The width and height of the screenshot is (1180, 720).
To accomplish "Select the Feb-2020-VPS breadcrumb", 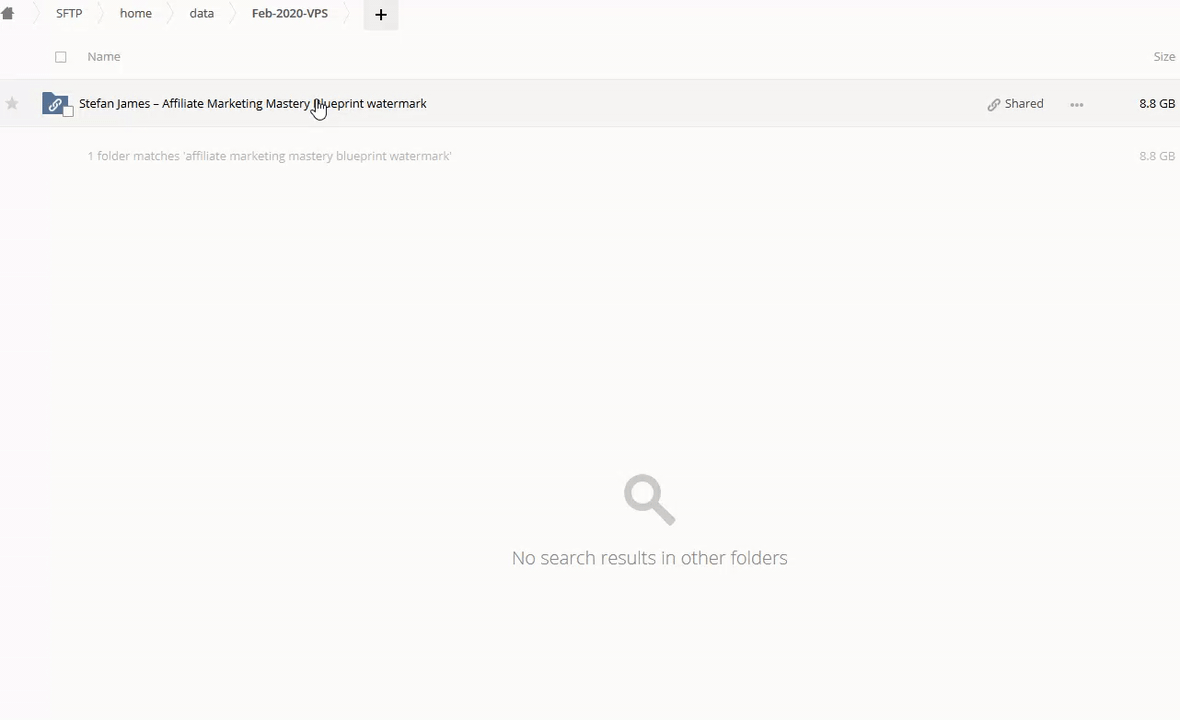I will click(289, 14).
